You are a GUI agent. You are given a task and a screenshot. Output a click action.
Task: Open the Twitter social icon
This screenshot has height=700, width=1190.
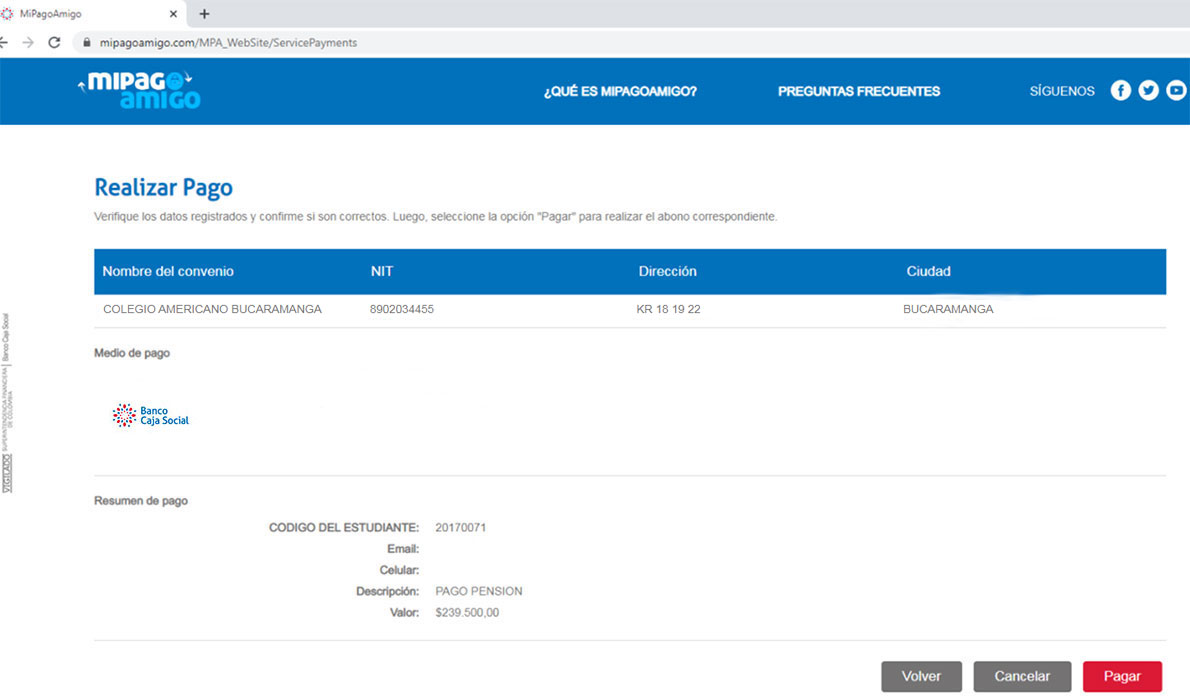coord(1149,91)
